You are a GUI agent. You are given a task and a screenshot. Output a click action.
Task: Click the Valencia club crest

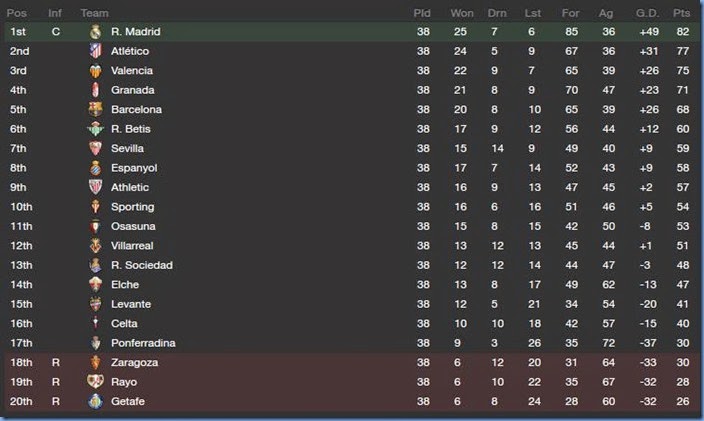pyautogui.click(x=95, y=71)
